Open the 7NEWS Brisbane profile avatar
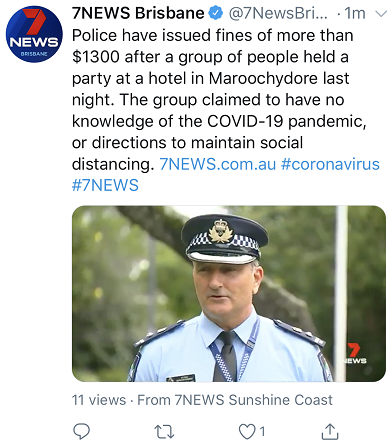Screen dimensions: 388x446 [34, 35]
